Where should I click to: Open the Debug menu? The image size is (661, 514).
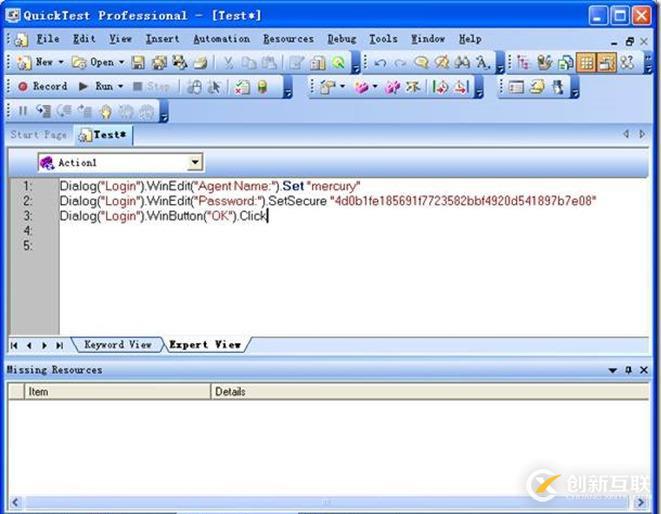point(342,39)
